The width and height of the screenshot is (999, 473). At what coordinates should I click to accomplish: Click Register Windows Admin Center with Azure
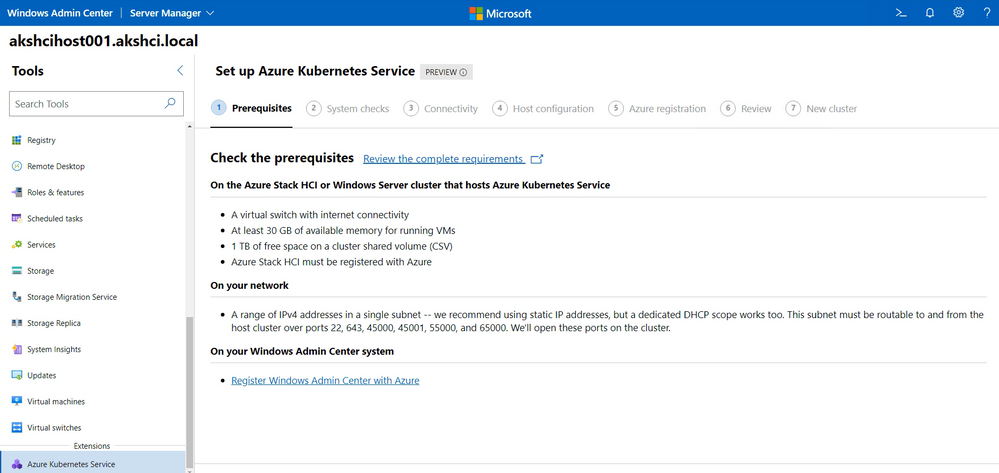pos(325,381)
